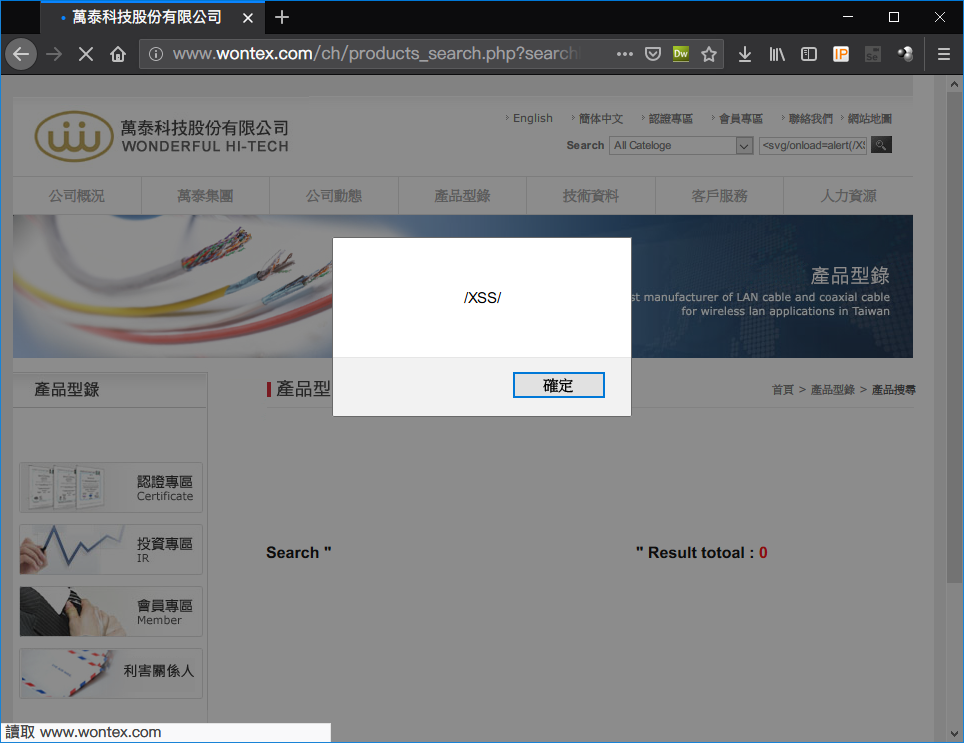Open the 萬泰集團 menu
Image resolution: width=964 pixels, height=743 pixels.
(205, 195)
